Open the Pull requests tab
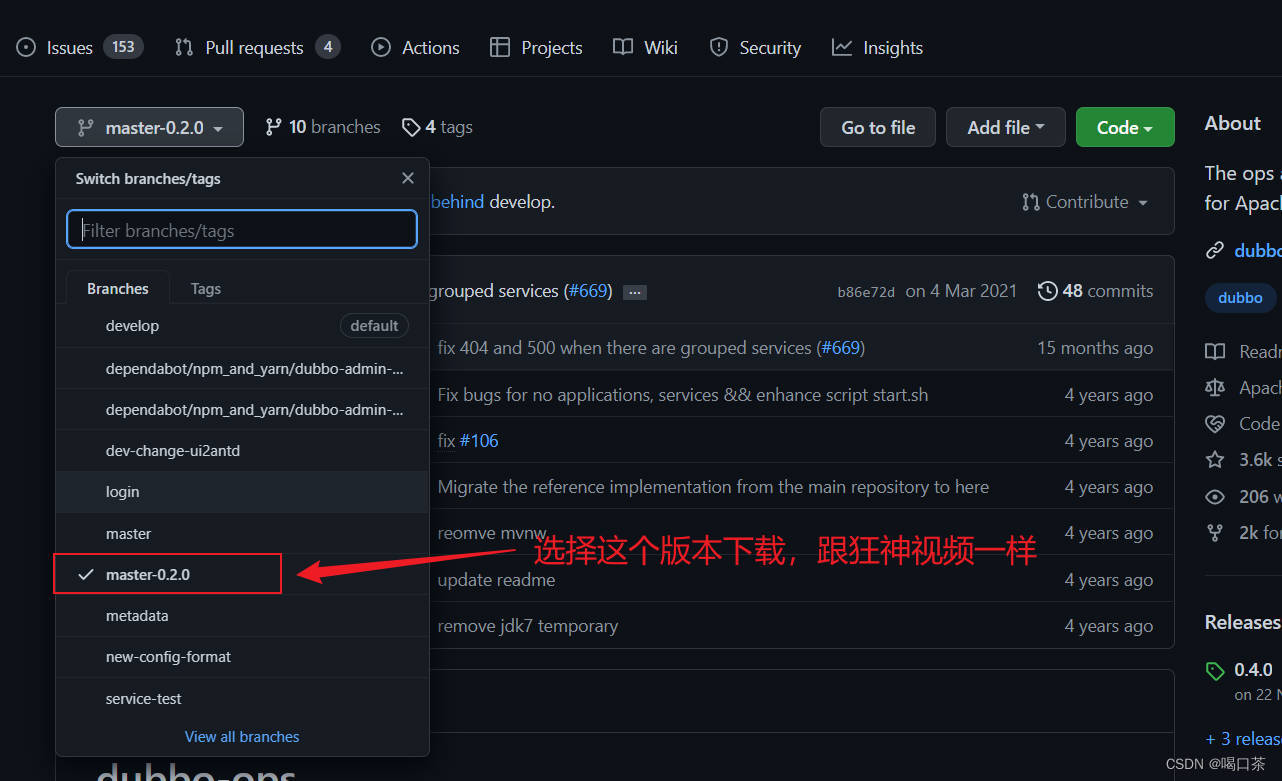 (257, 47)
